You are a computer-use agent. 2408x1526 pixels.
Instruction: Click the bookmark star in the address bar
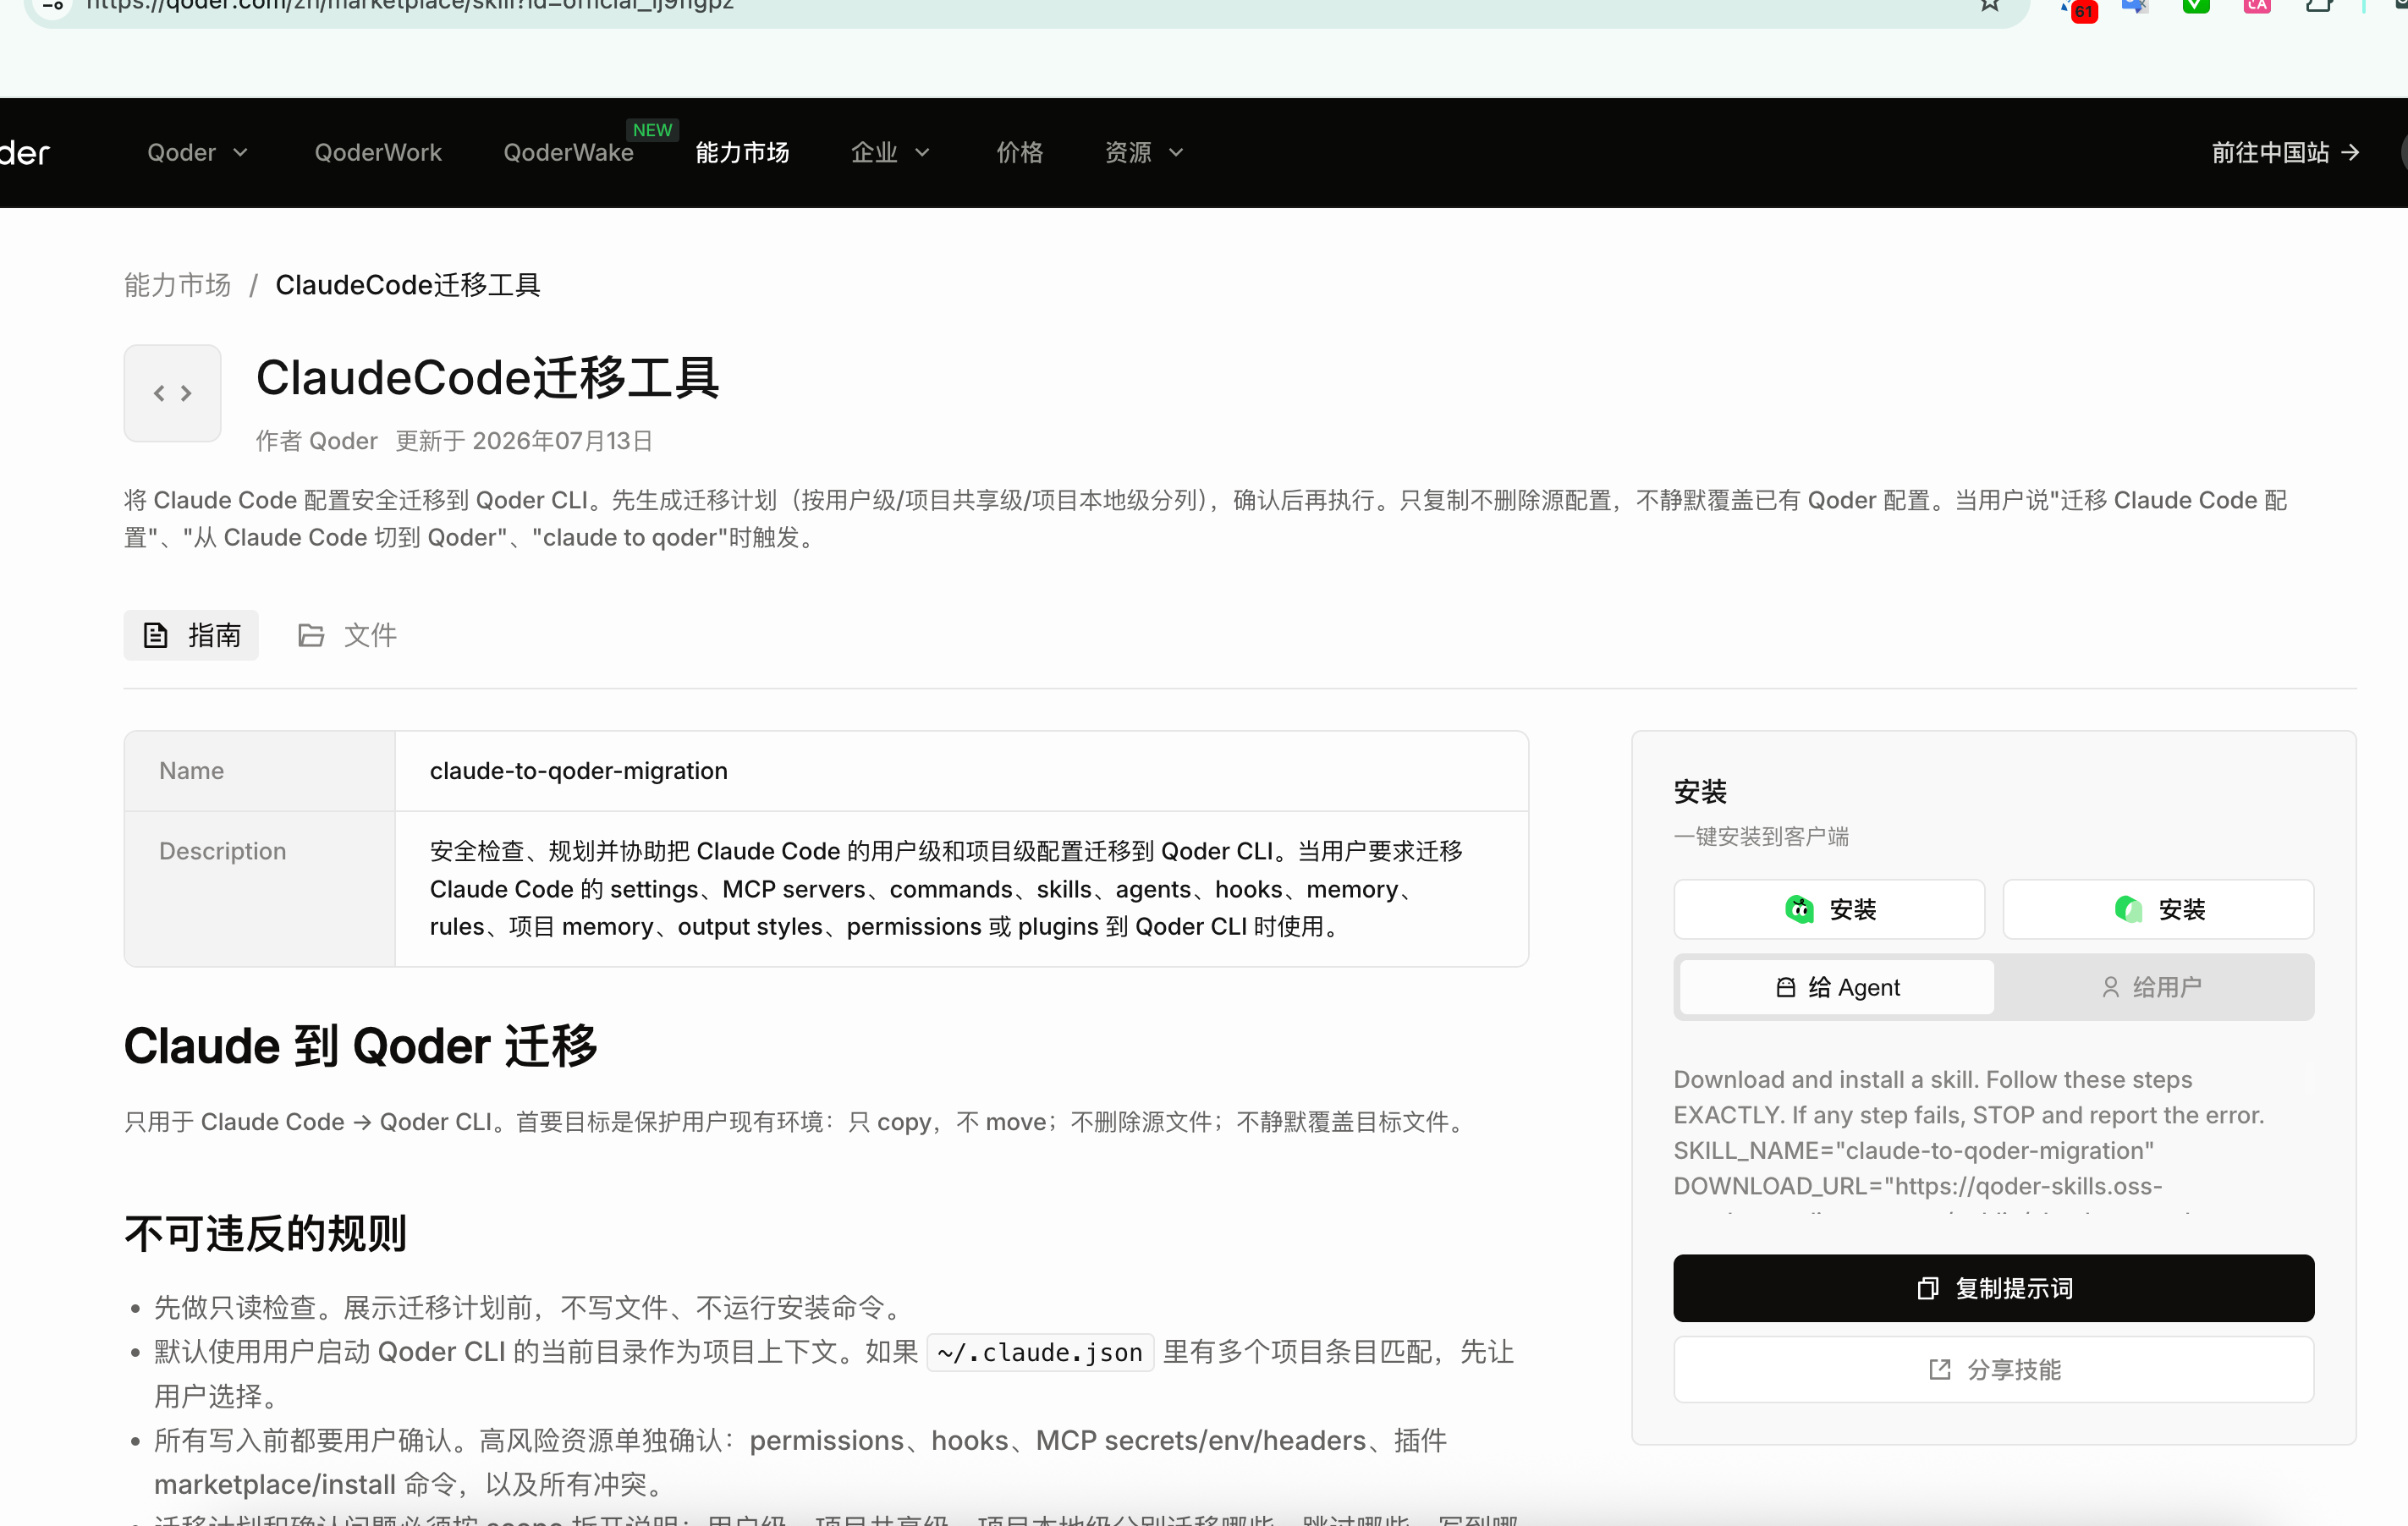click(x=1989, y=5)
